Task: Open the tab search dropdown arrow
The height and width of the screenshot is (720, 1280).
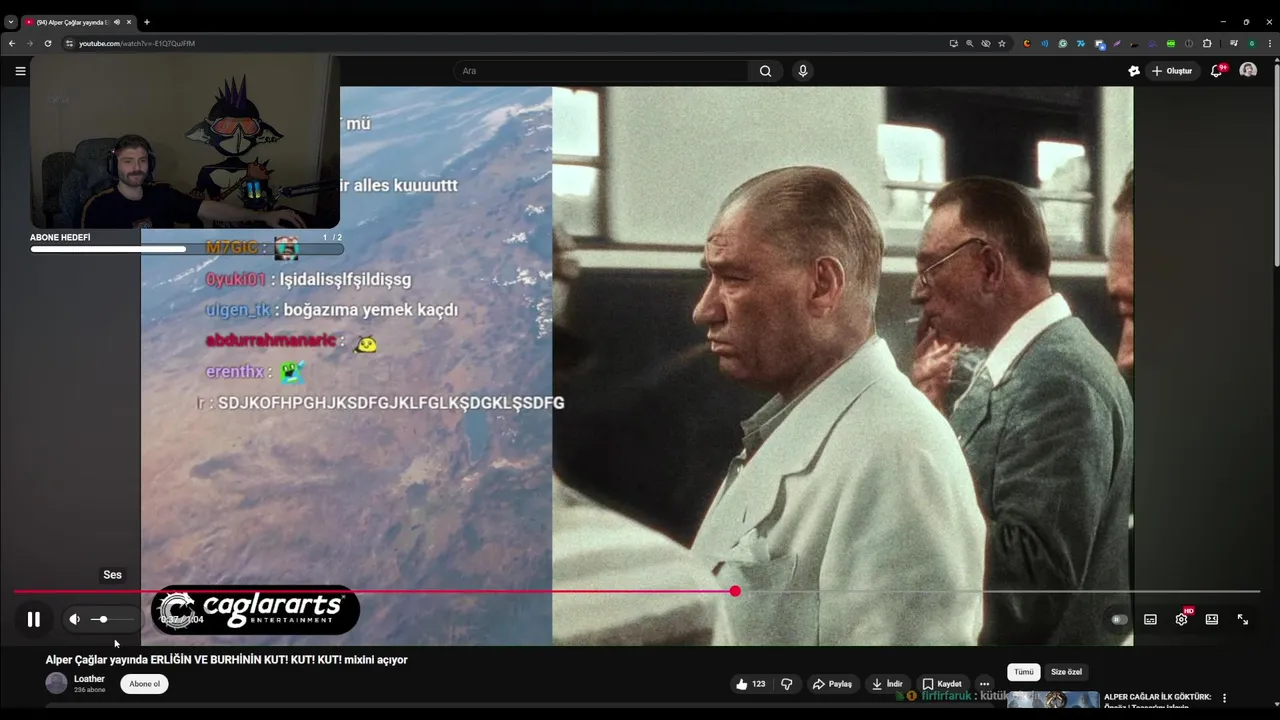Action: point(11,22)
